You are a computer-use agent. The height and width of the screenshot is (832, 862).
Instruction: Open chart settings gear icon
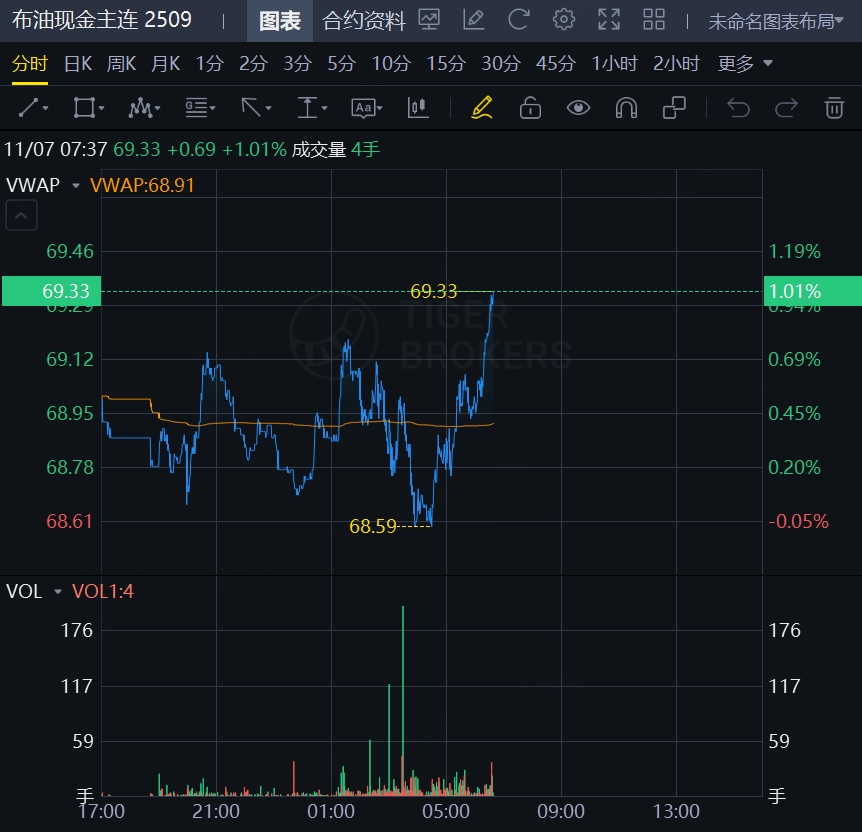564,19
